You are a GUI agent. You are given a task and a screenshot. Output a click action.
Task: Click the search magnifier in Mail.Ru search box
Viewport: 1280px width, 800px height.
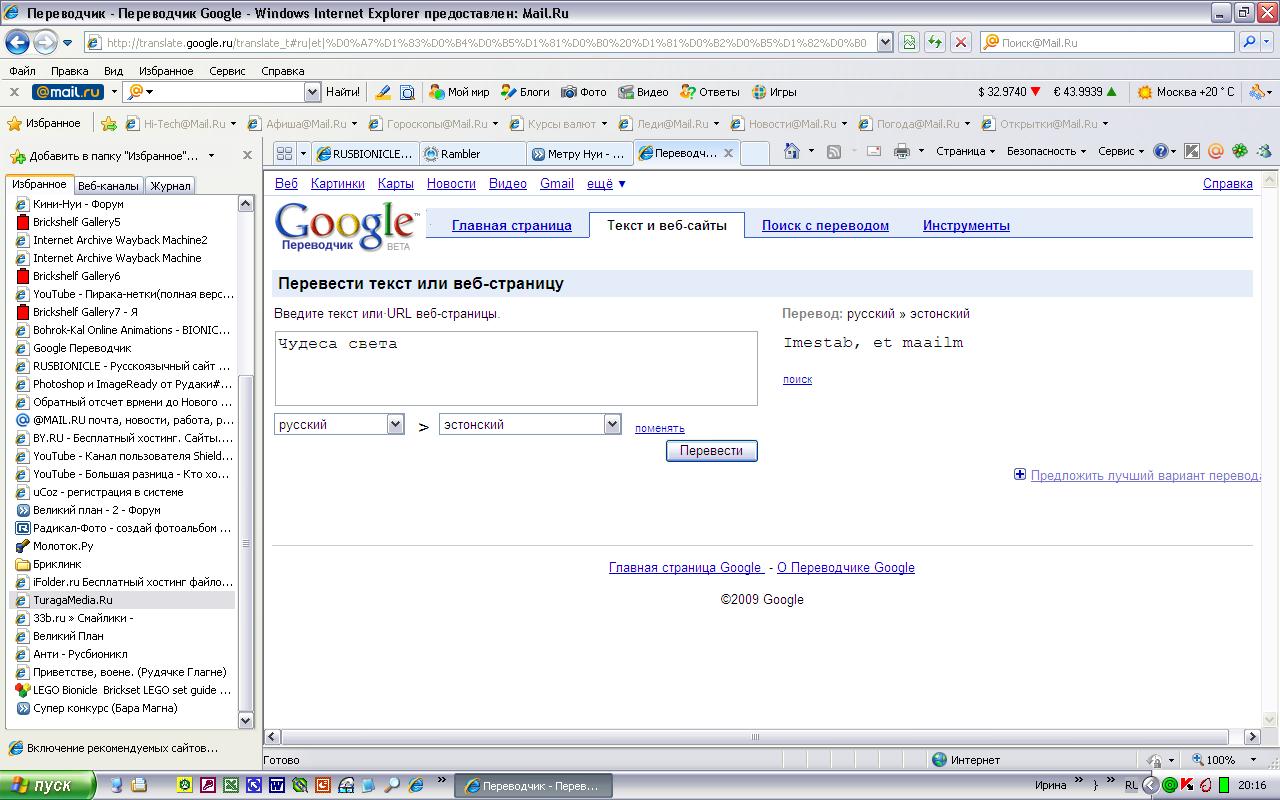point(1249,42)
